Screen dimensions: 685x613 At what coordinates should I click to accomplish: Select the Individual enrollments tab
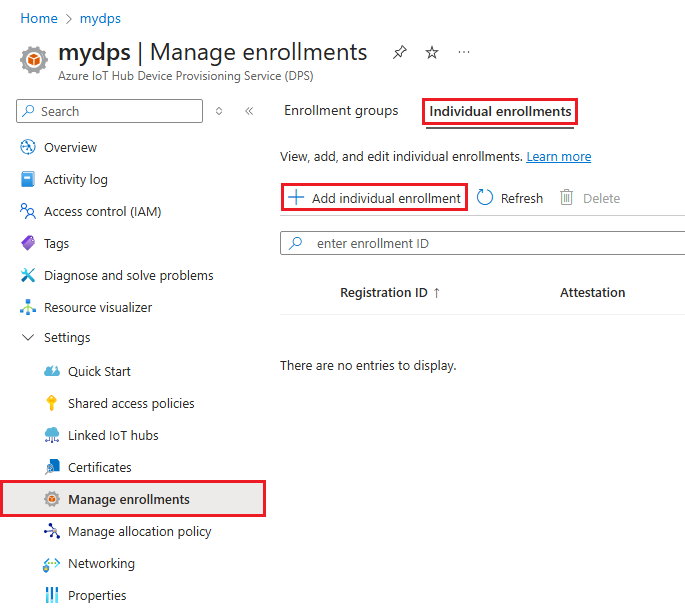click(500, 112)
